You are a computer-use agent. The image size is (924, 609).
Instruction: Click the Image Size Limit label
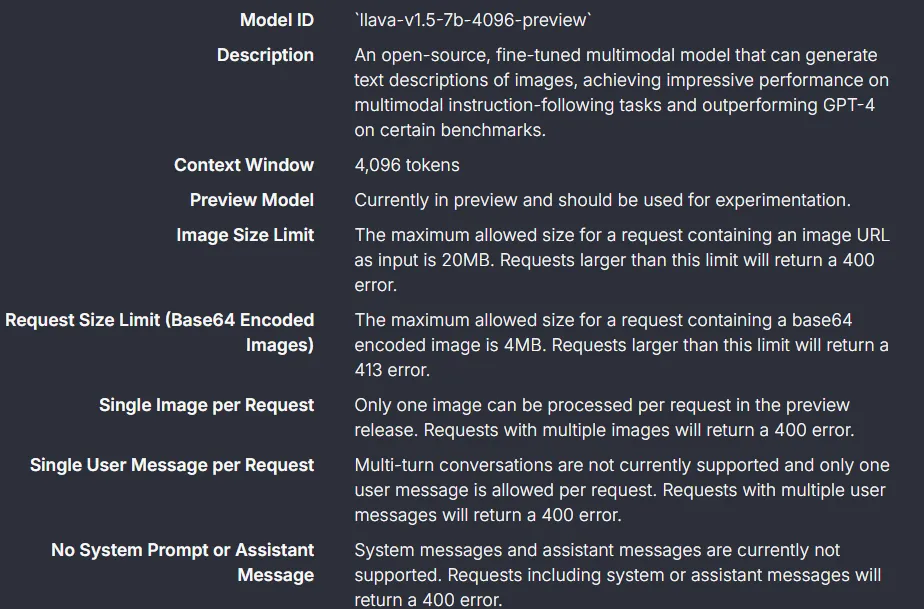tap(245, 235)
